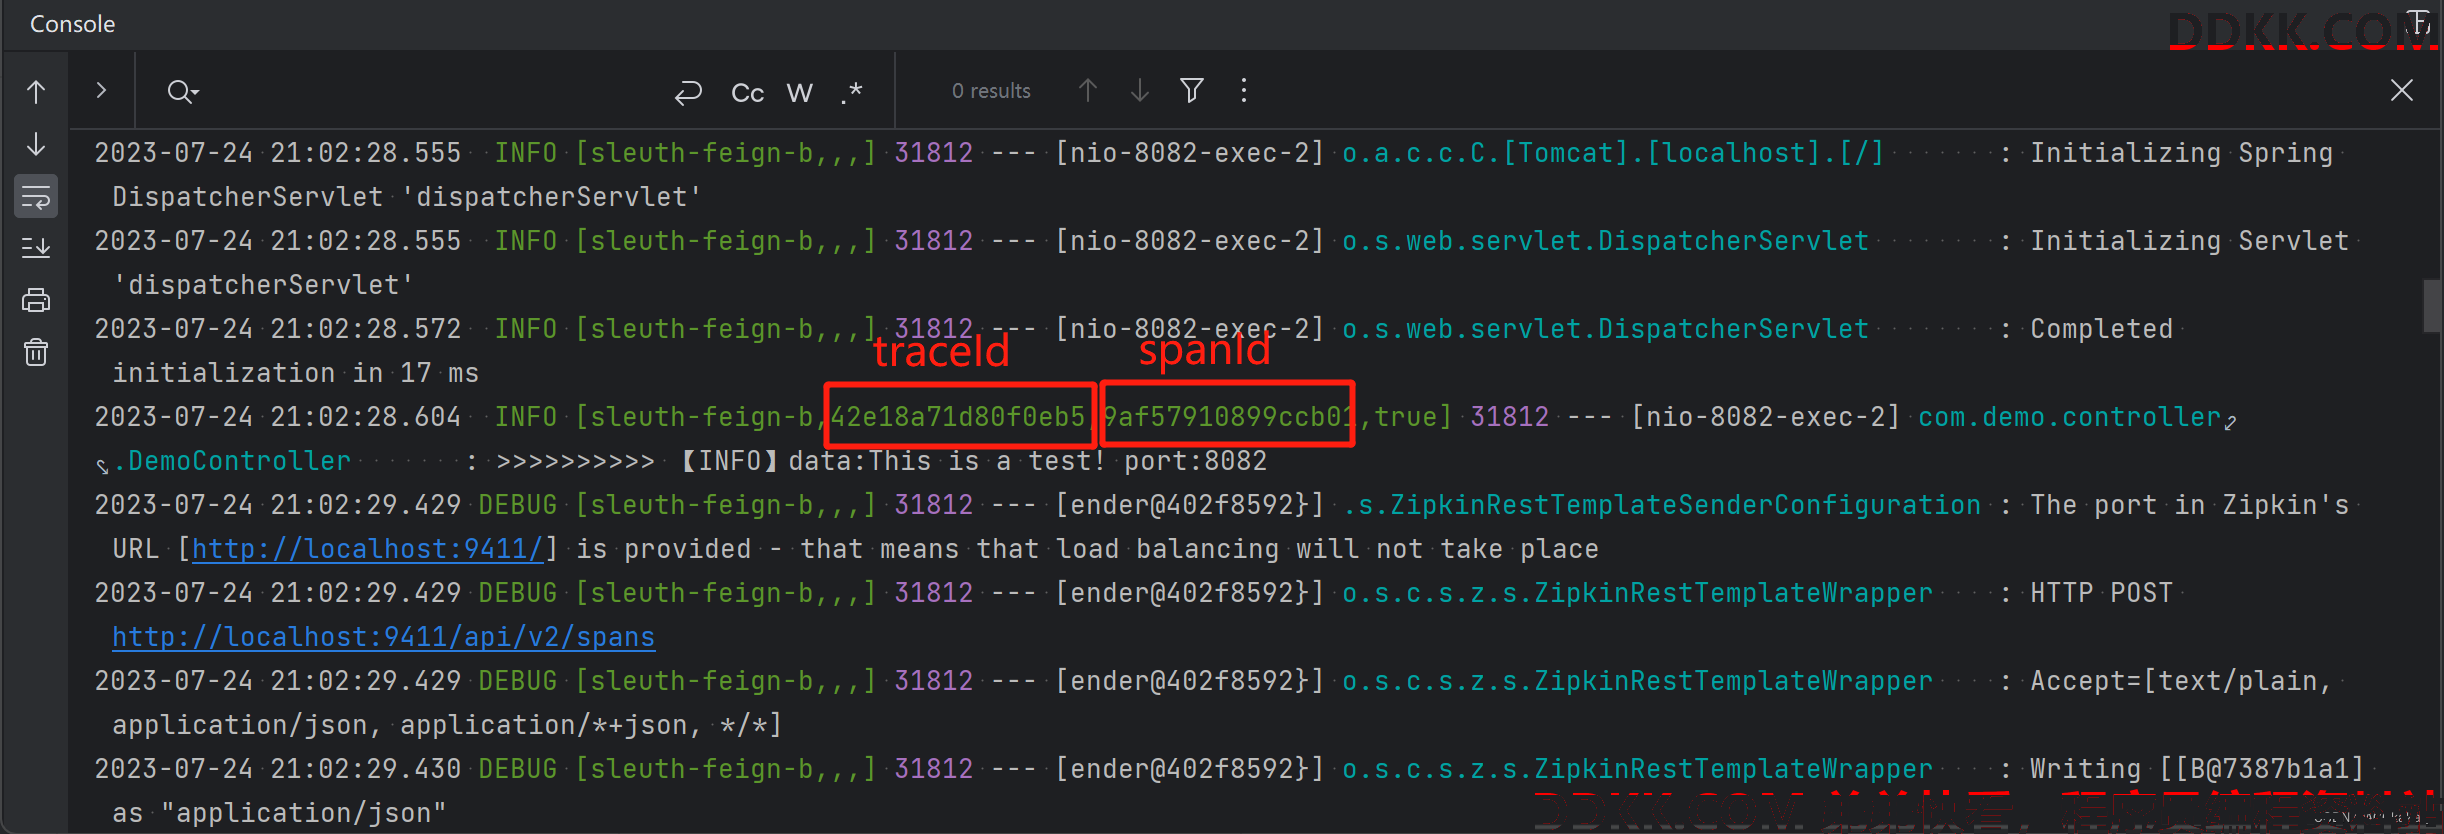Viewport: 2444px width, 834px height.
Task: Toggle the W whole words option
Action: coord(800,93)
